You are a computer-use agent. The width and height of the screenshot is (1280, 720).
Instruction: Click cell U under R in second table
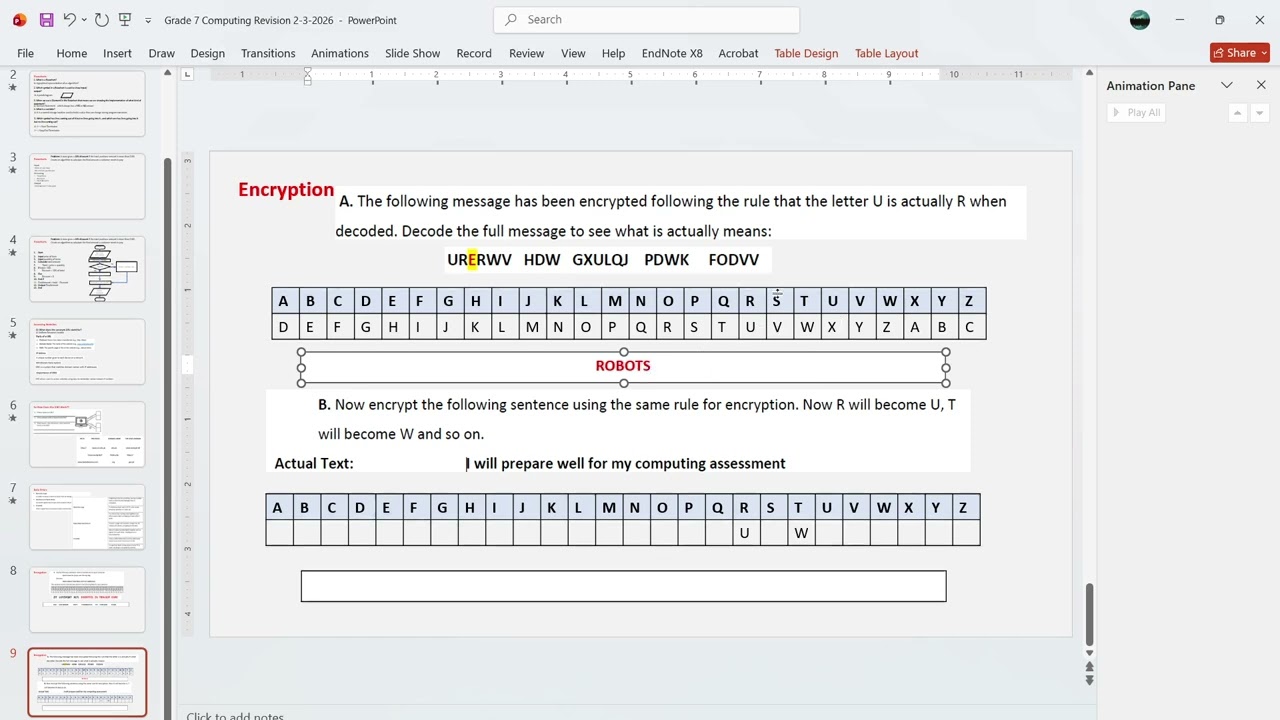pyautogui.click(x=744, y=533)
